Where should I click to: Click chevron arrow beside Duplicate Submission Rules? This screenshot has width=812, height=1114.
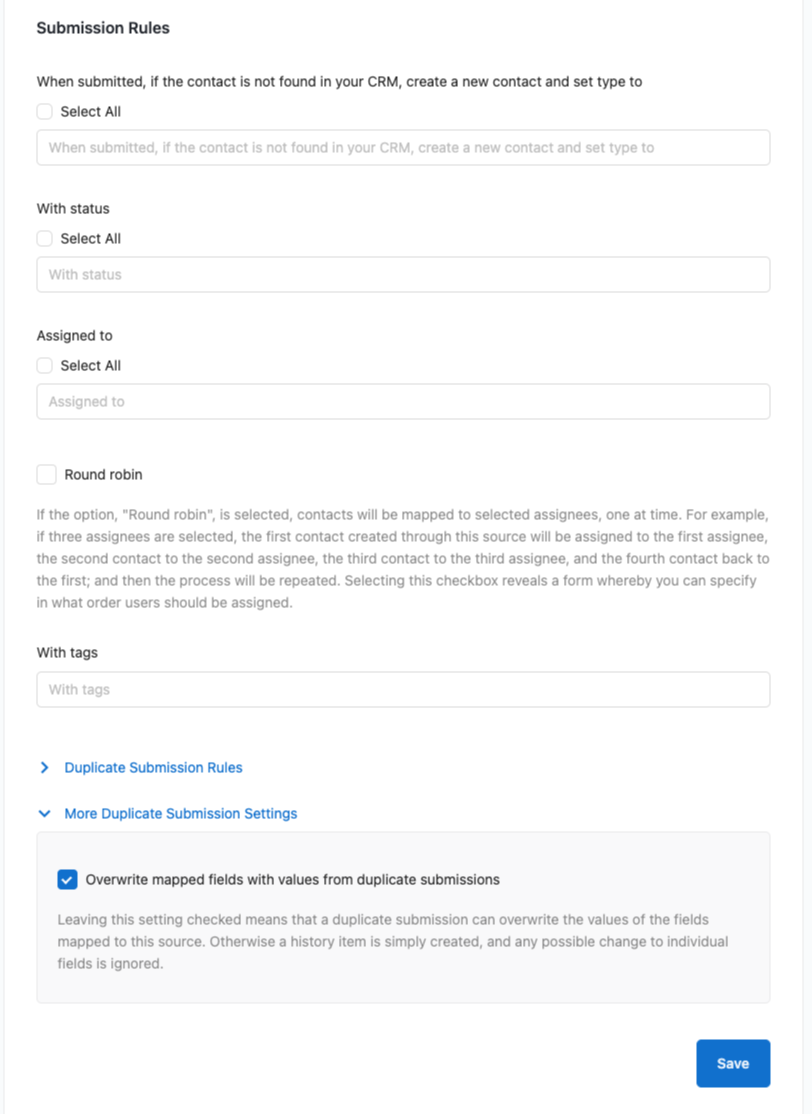(45, 767)
